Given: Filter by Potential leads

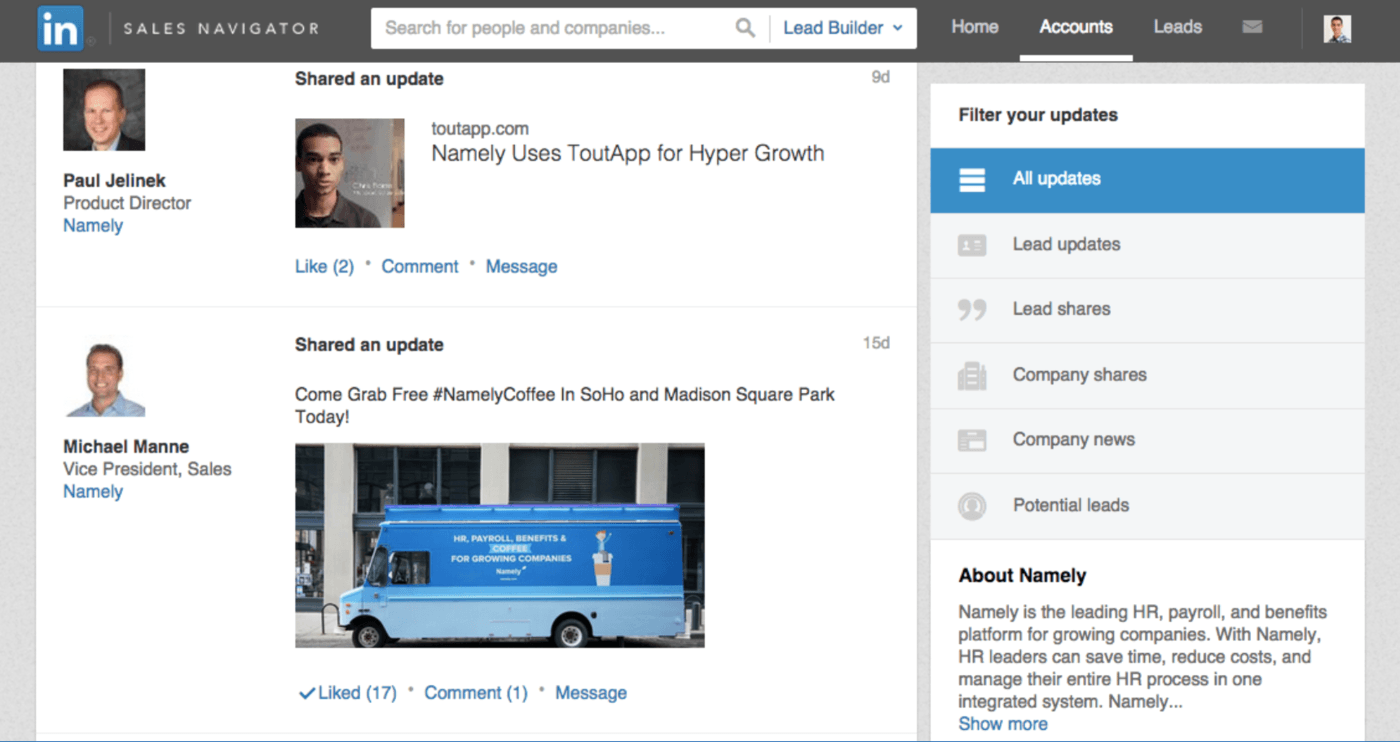Looking at the screenshot, I should [x=1147, y=506].
